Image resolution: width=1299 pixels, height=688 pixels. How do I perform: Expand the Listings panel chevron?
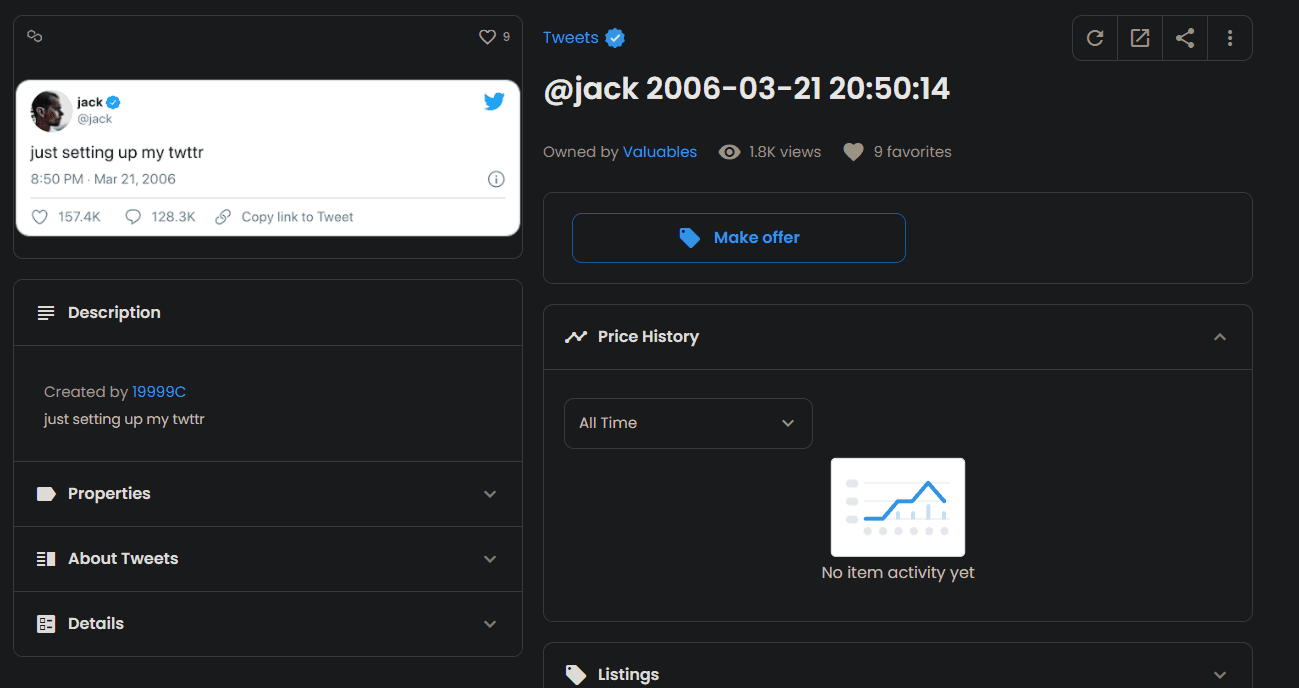tap(1220, 675)
